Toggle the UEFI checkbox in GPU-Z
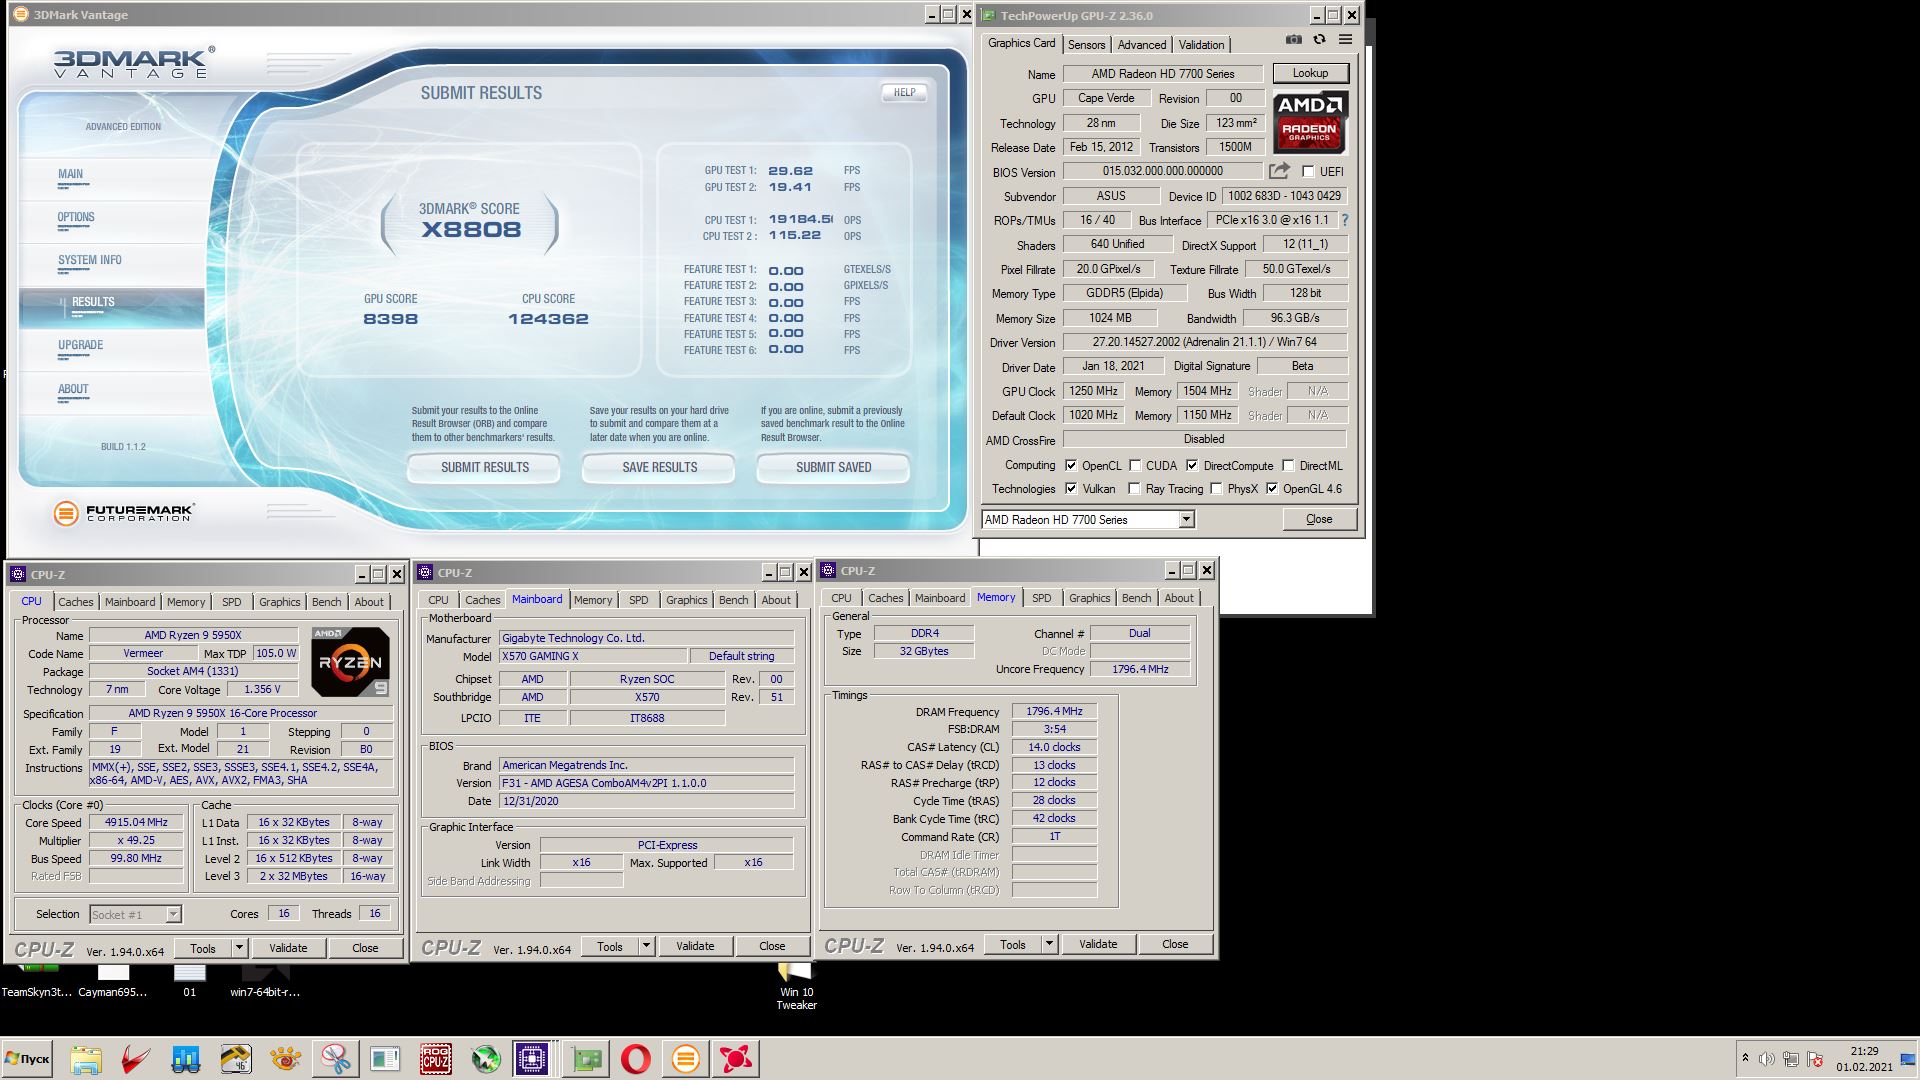The height and width of the screenshot is (1080, 1920). point(1308,172)
